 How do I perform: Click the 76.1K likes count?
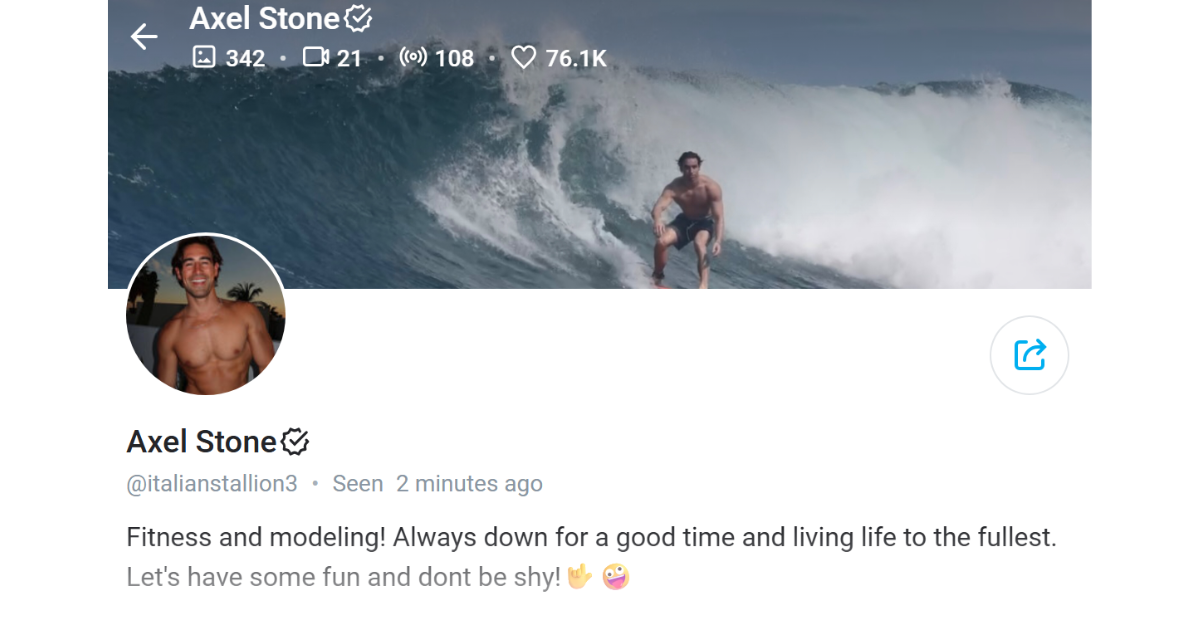[x=576, y=58]
